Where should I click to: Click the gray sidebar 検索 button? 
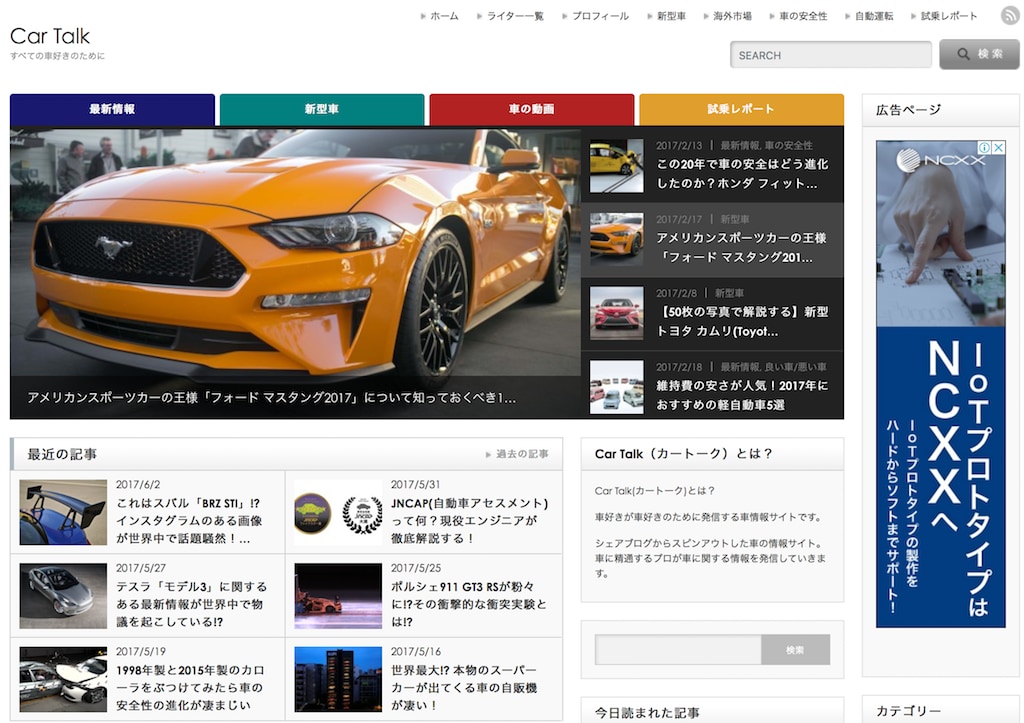[x=795, y=650]
